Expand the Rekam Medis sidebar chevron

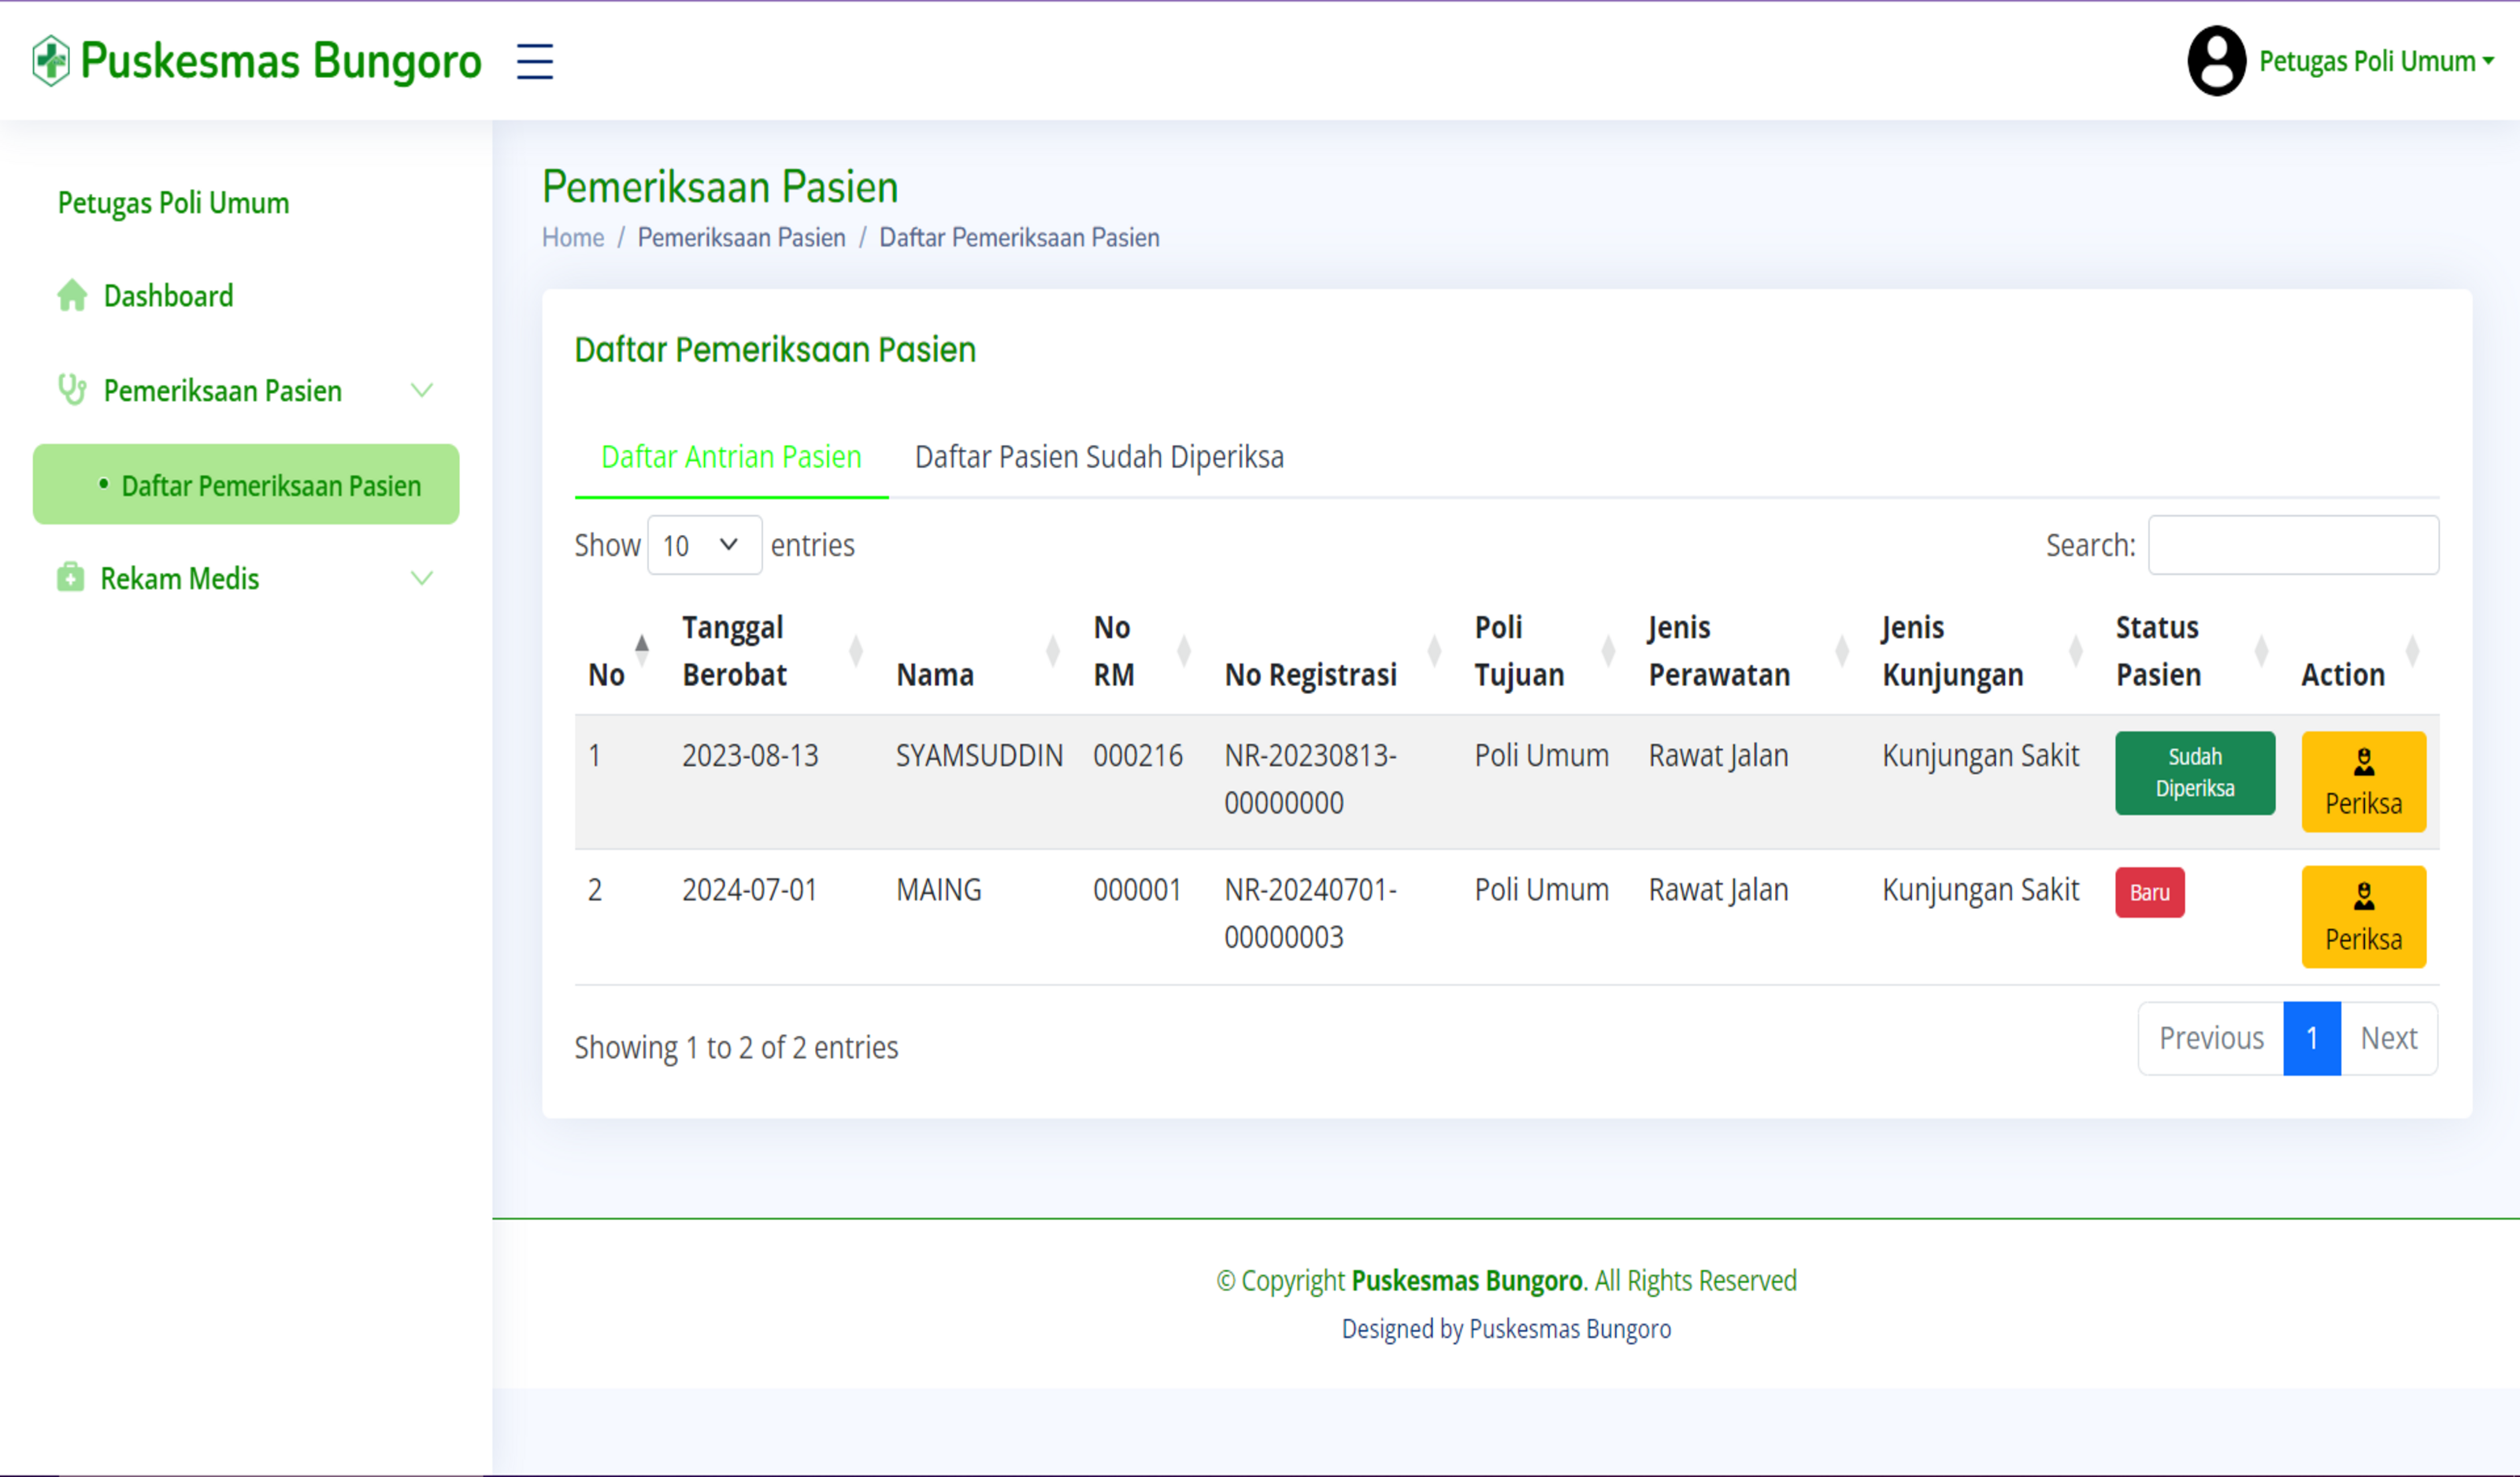pyautogui.click(x=422, y=578)
